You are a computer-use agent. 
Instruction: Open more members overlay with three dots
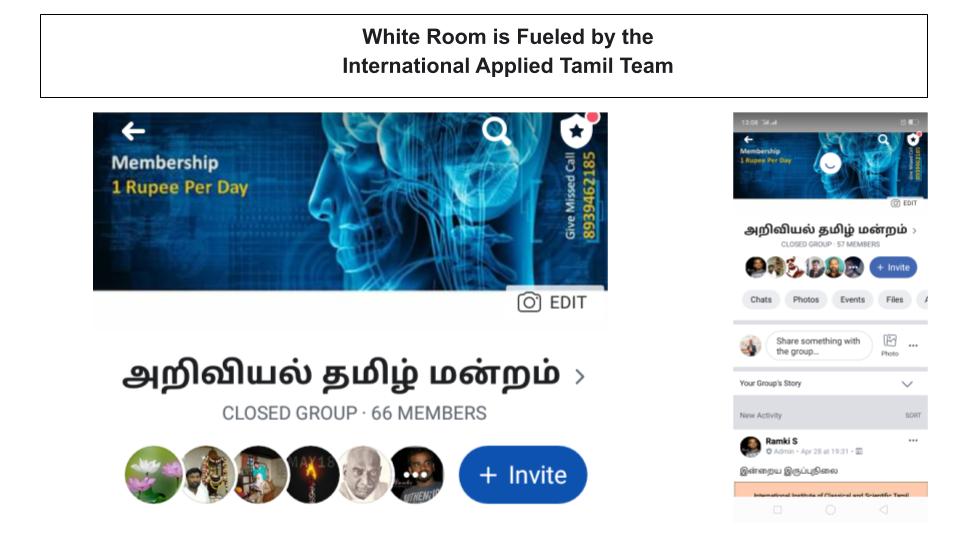pos(416,474)
